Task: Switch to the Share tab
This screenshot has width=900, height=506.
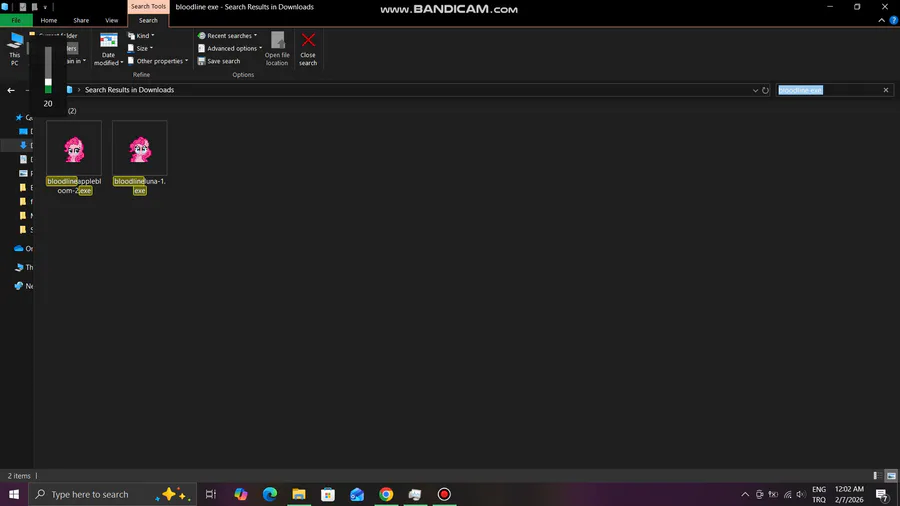Action: point(81,20)
